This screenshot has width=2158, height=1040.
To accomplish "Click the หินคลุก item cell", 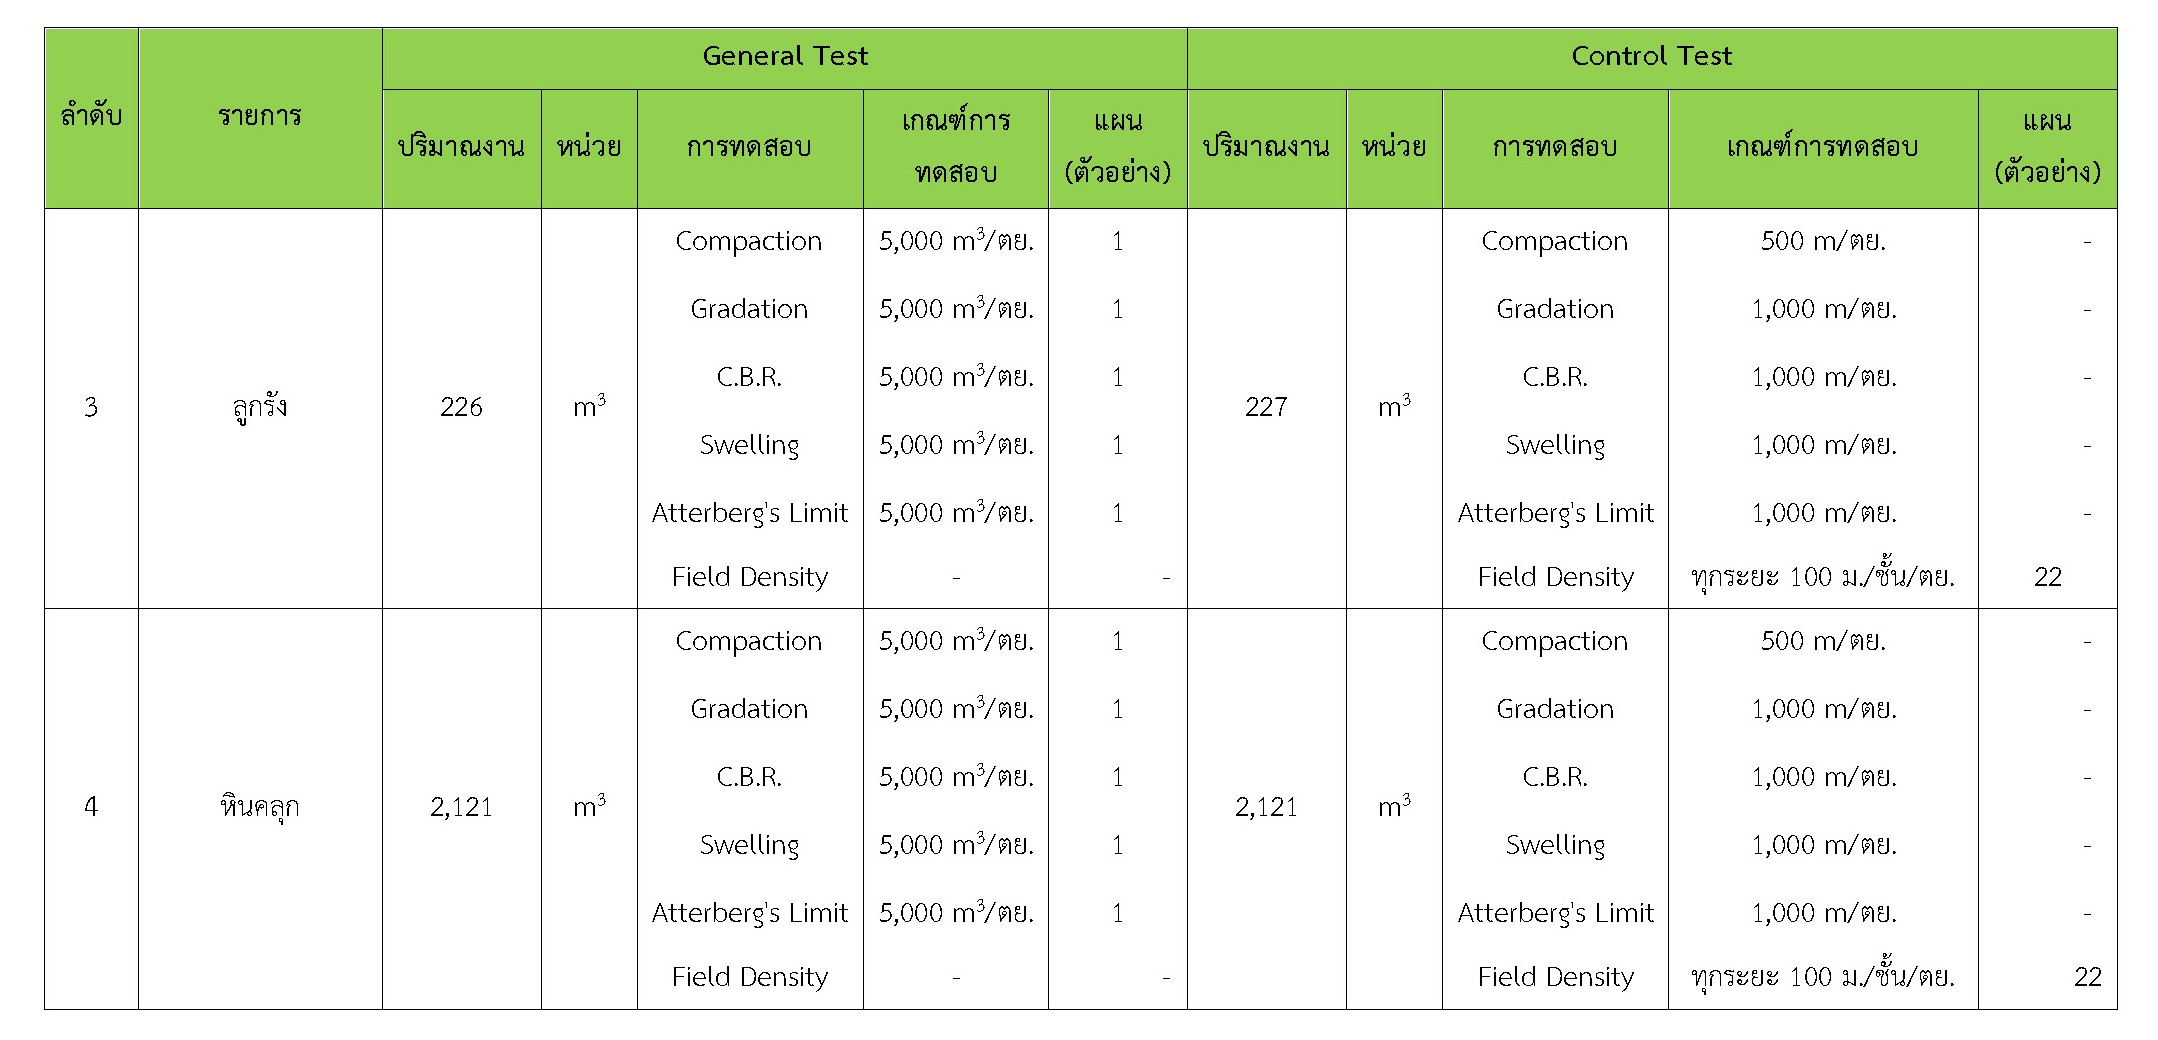I will point(260,807).
